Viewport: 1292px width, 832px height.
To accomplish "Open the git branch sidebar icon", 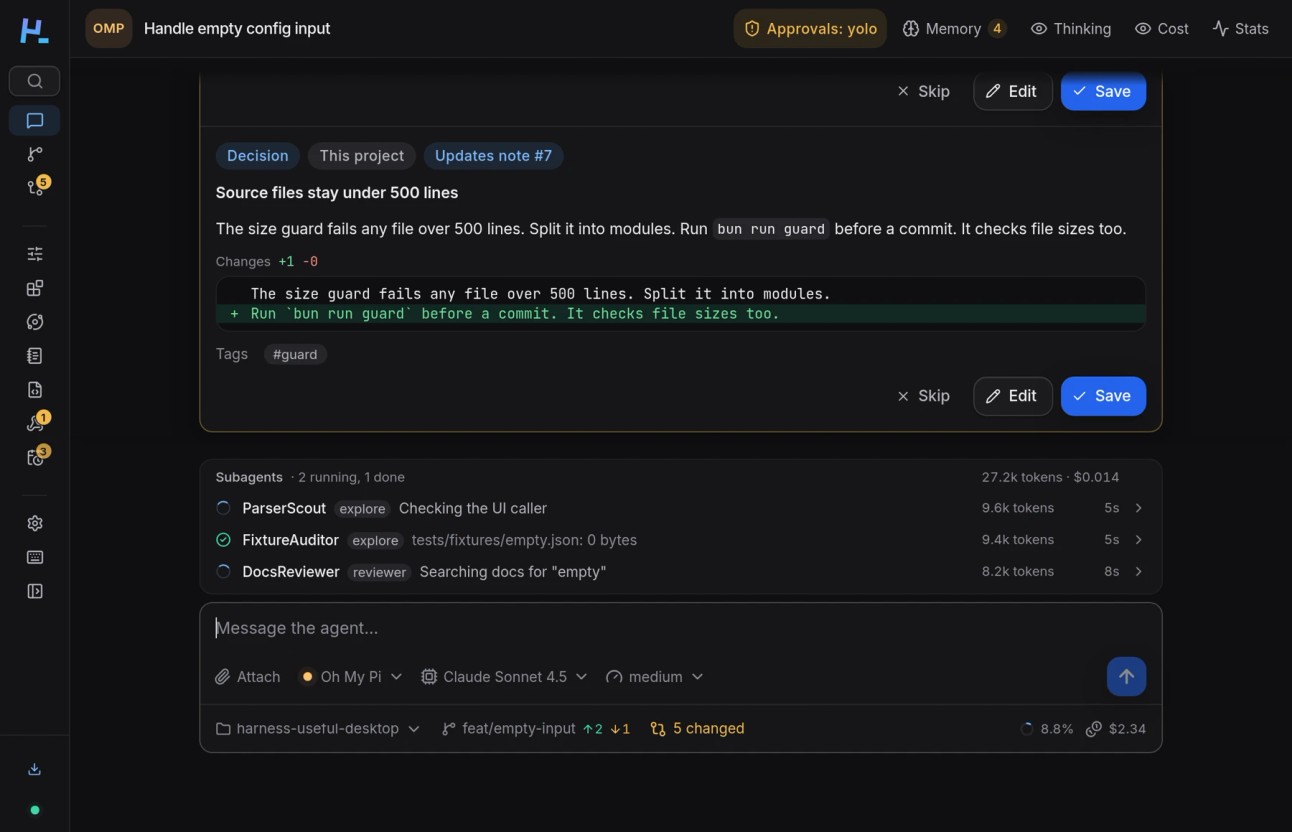I will click(x=34, y=154).
